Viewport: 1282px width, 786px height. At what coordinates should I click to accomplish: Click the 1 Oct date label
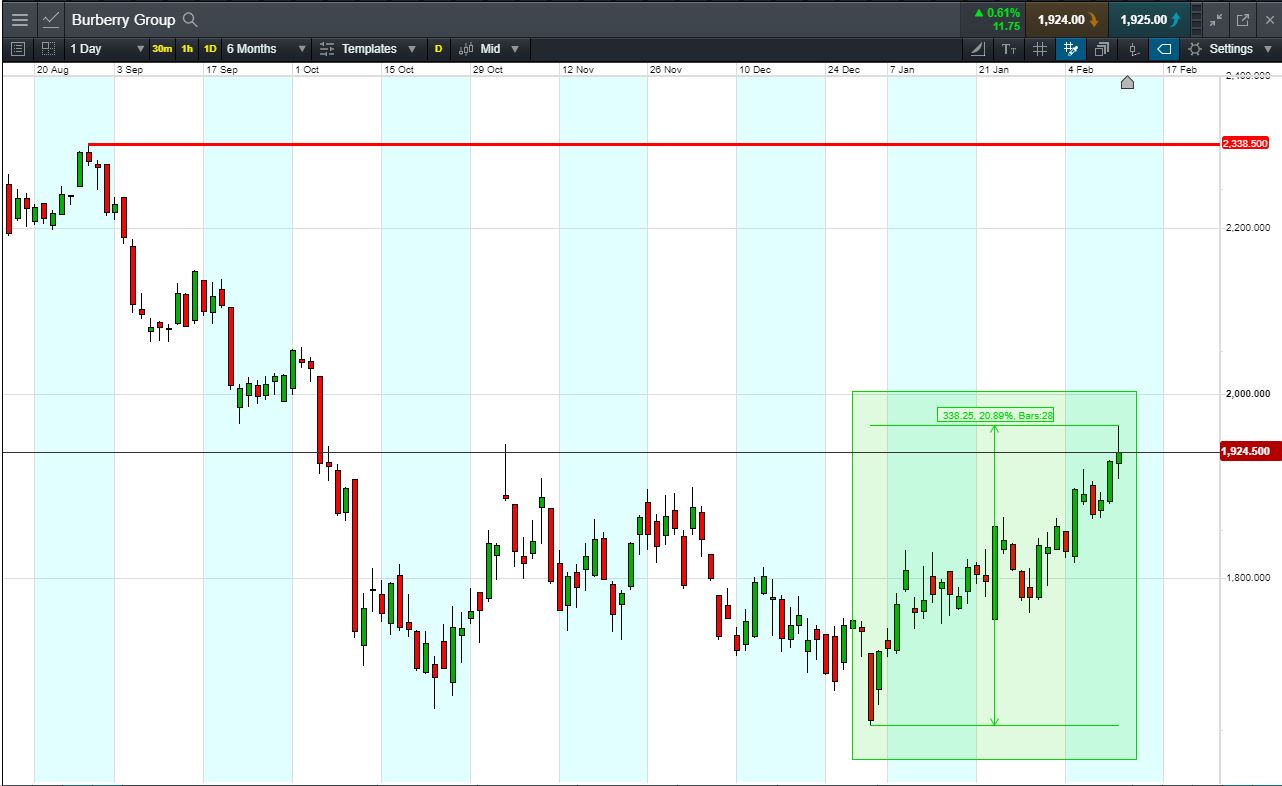pos(308,70)
